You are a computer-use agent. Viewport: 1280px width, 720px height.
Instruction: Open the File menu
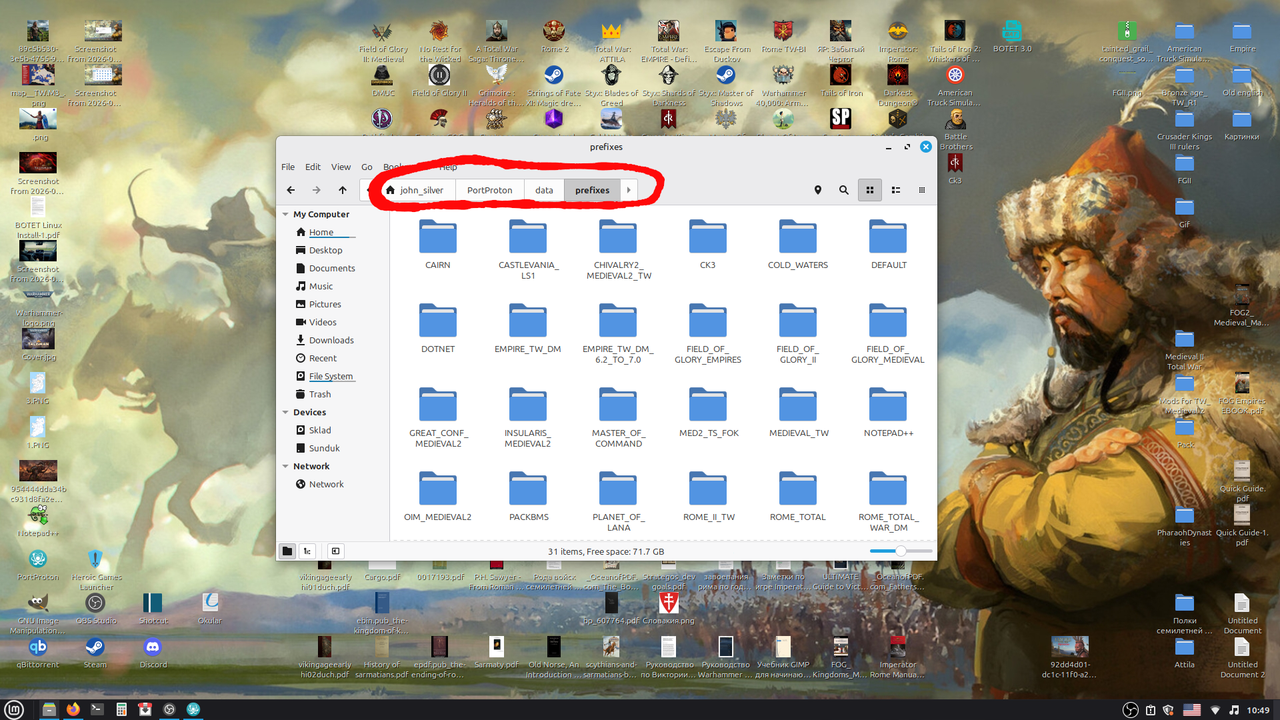click(x=288, y=167)
